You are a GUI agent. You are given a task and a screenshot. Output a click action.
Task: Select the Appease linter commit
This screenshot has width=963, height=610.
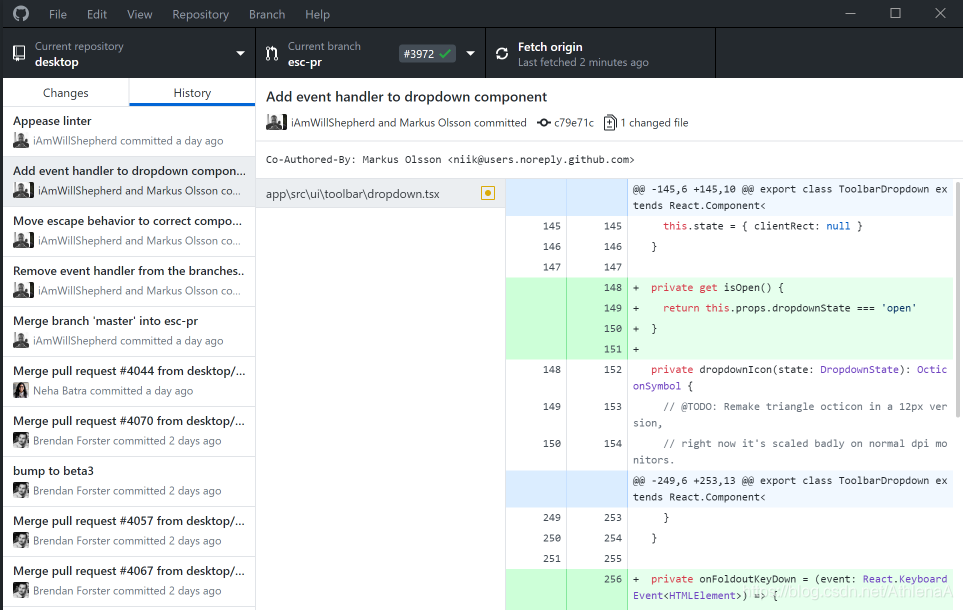129,131
